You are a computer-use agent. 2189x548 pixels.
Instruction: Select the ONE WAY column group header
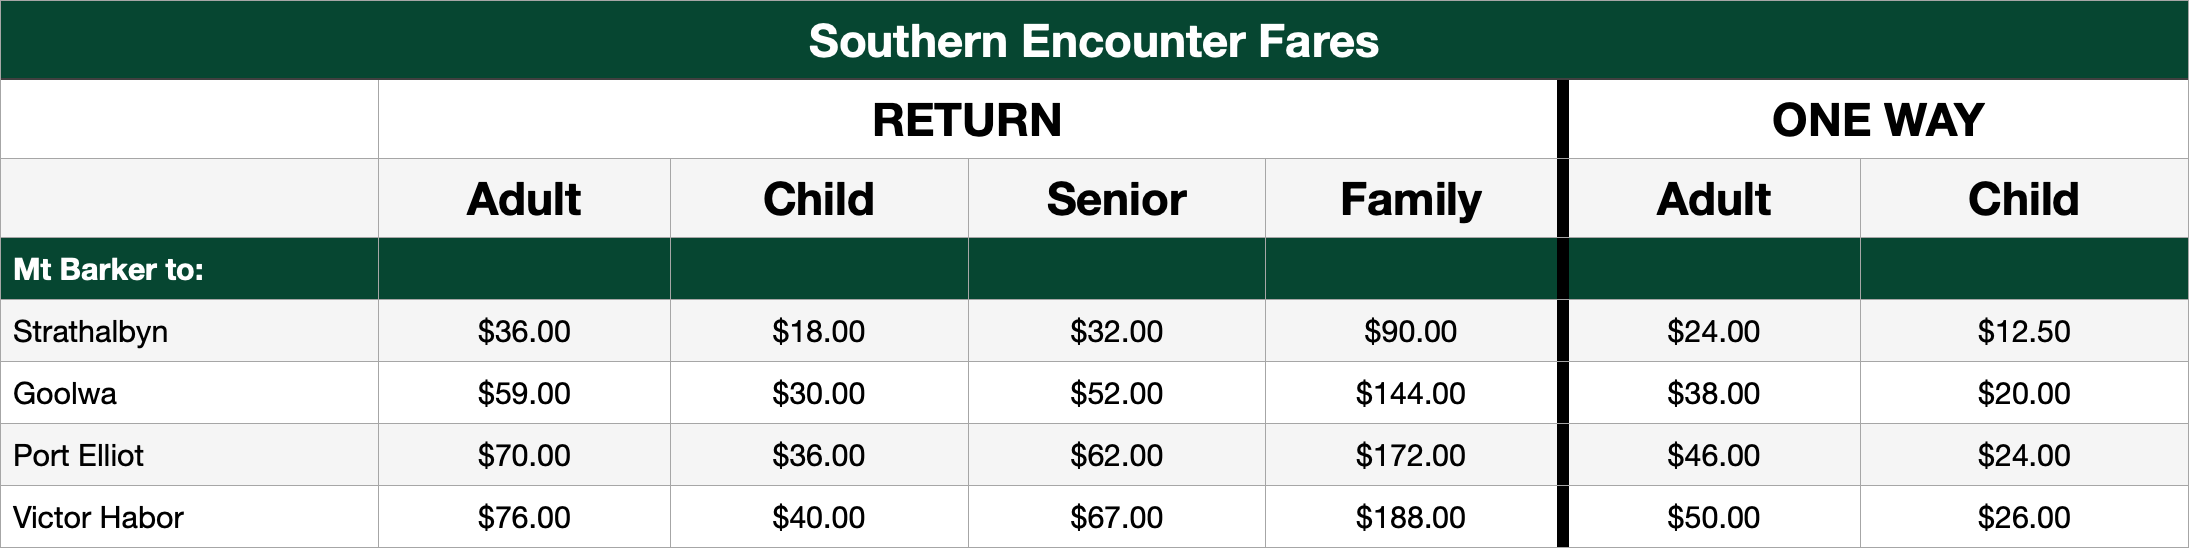click(x=1877, y=120)
